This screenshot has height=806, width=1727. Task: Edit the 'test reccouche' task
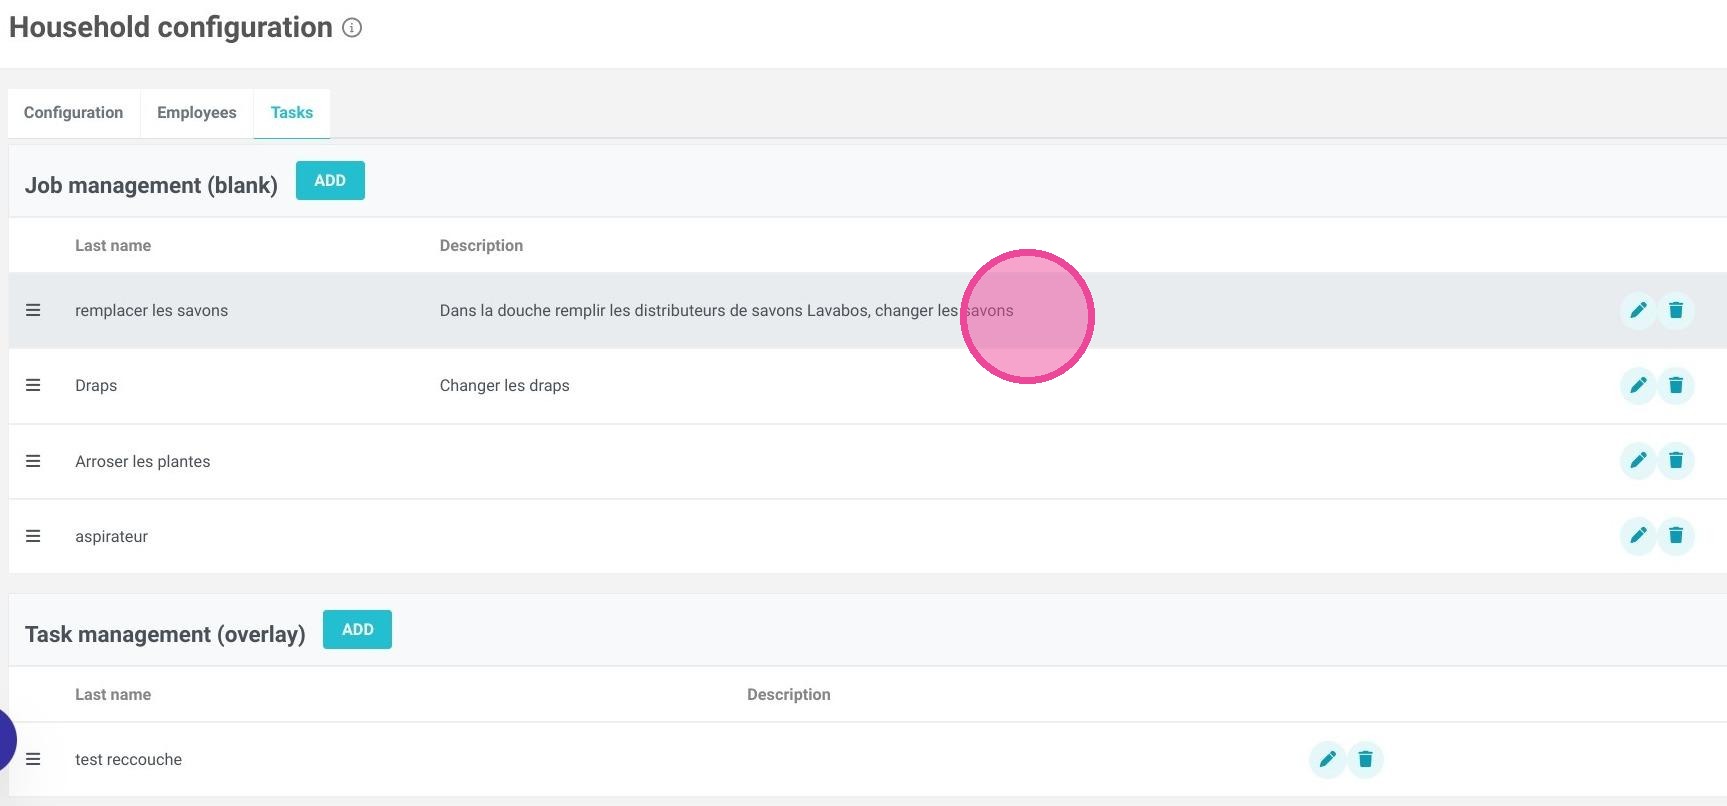tap(1327, 759)
